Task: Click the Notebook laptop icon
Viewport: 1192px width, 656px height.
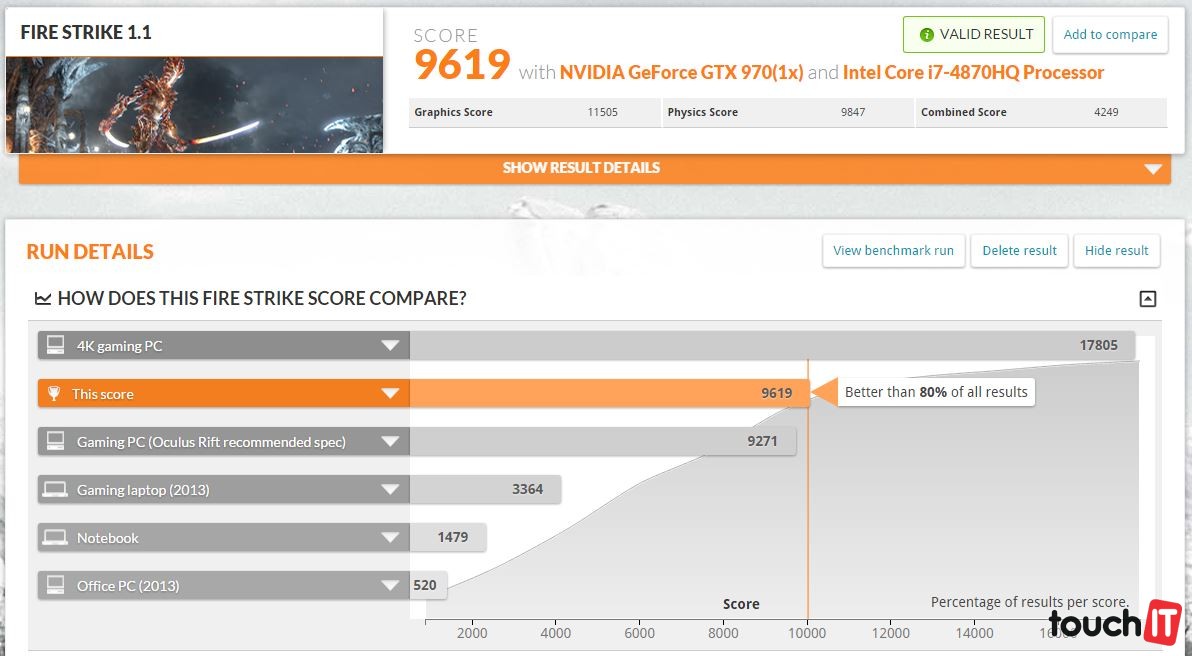Action: (56, 538)
